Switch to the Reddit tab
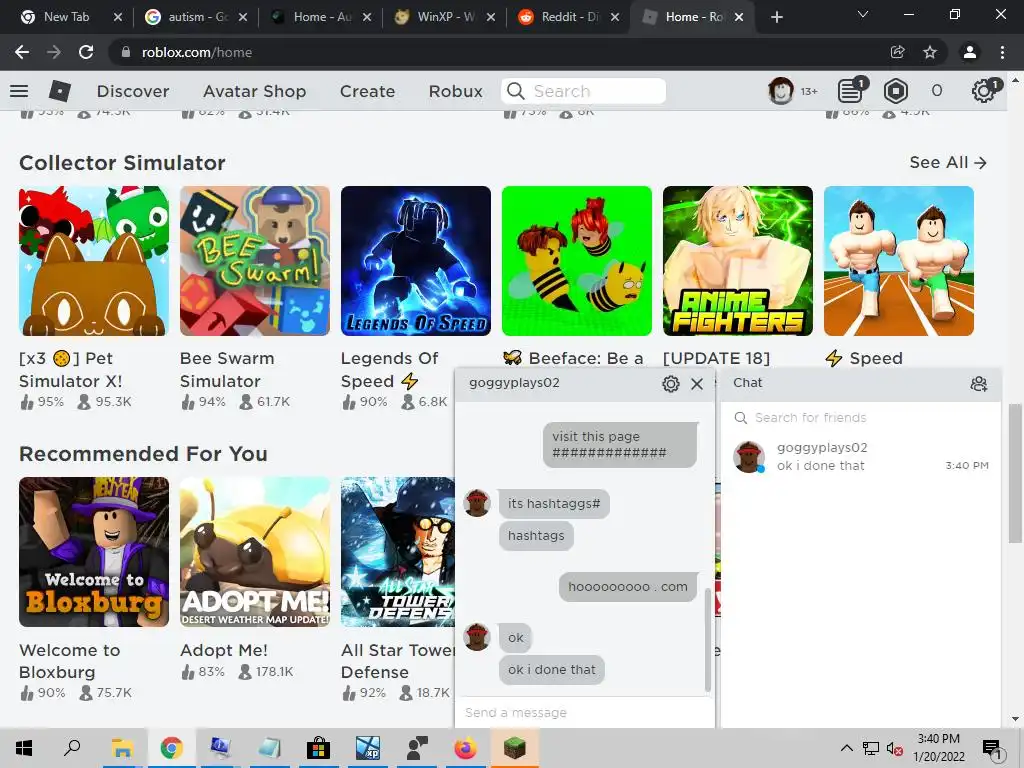The height and width of the screenshot is (768, 1024). click(569, 17)
